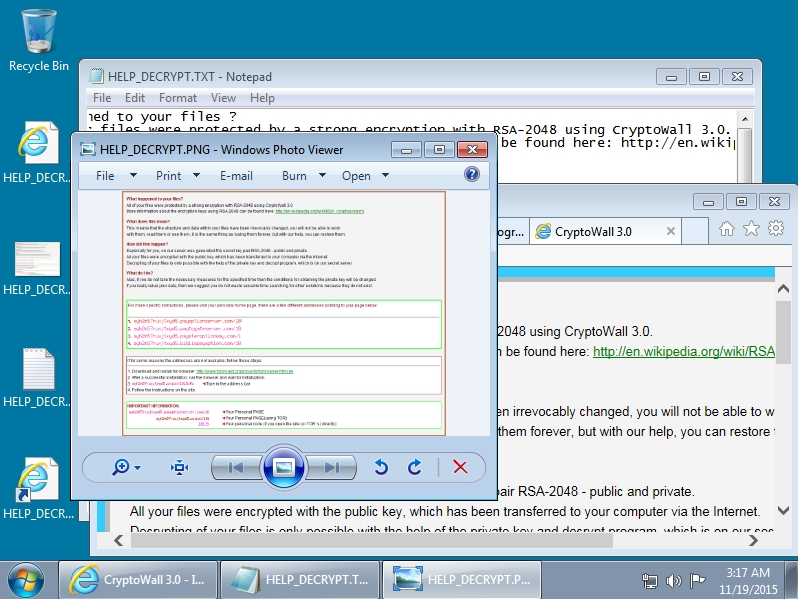Show the image at actual size
798x599 pixels.
tap(180, 467)
